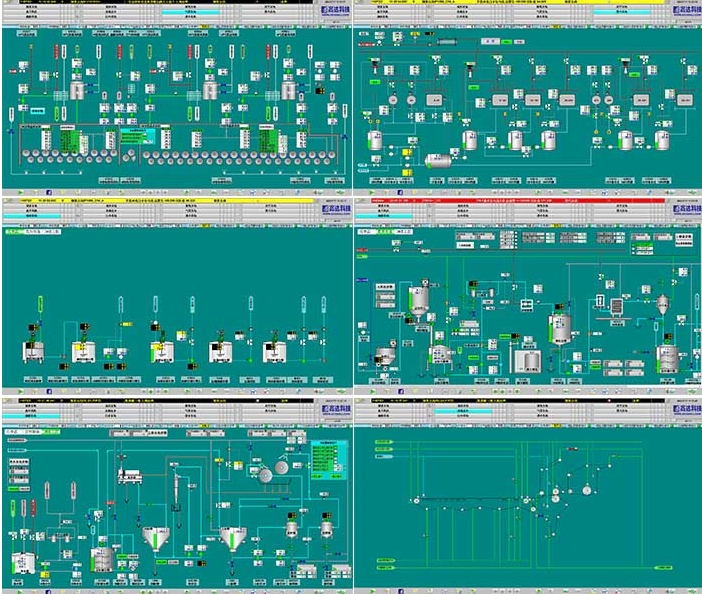Click middle silver vessel above the round cleaners
This screenshot has height=594, width=702.
point(210,90)
